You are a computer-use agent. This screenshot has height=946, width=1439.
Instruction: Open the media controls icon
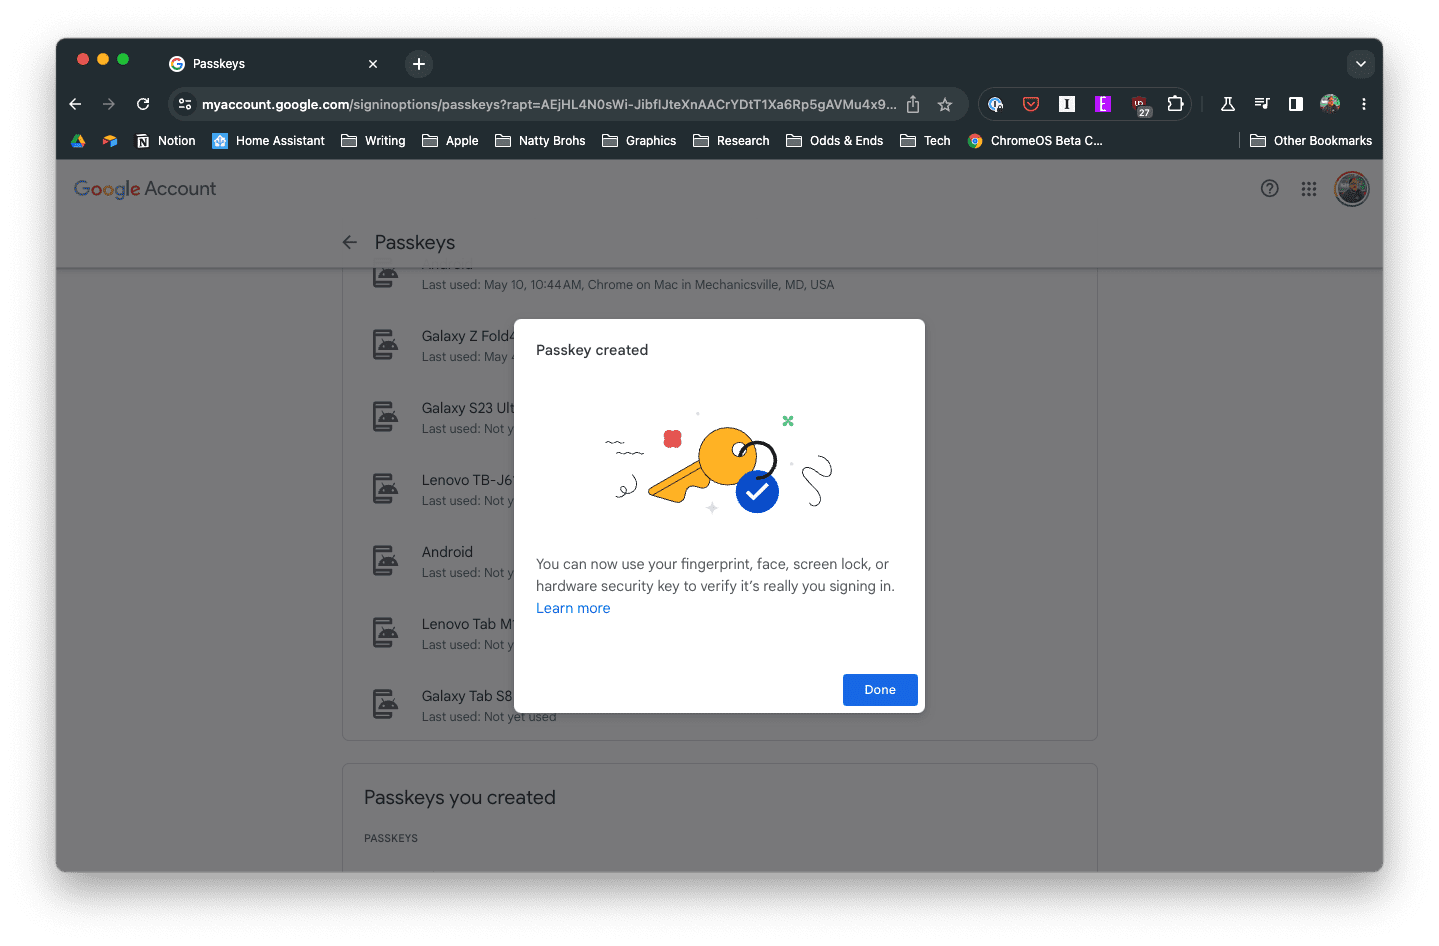tap(1262, 104)
